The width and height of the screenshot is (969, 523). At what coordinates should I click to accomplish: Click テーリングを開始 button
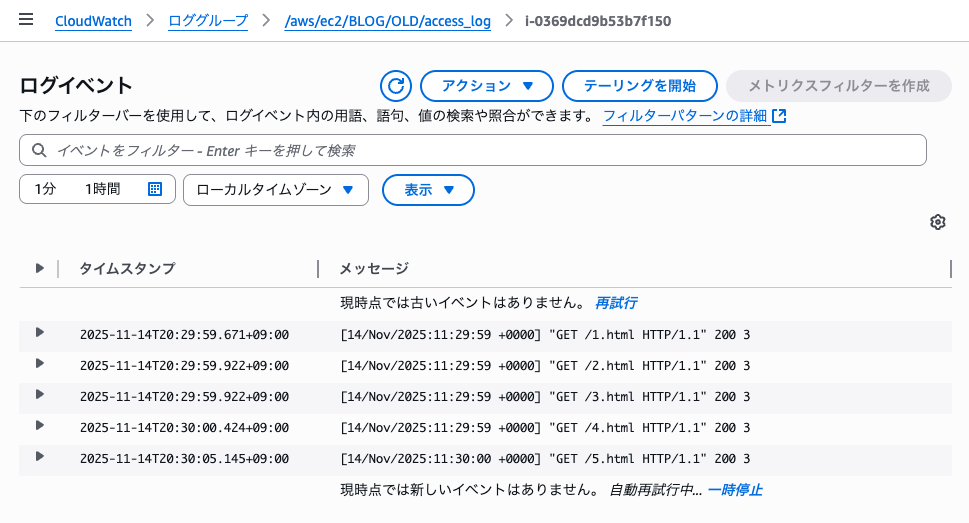click(640, 86)
